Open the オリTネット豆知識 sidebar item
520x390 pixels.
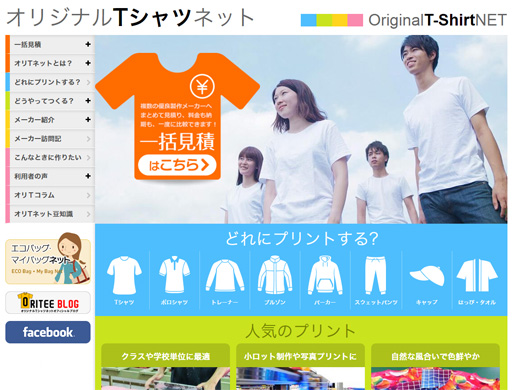coord(50,214)
